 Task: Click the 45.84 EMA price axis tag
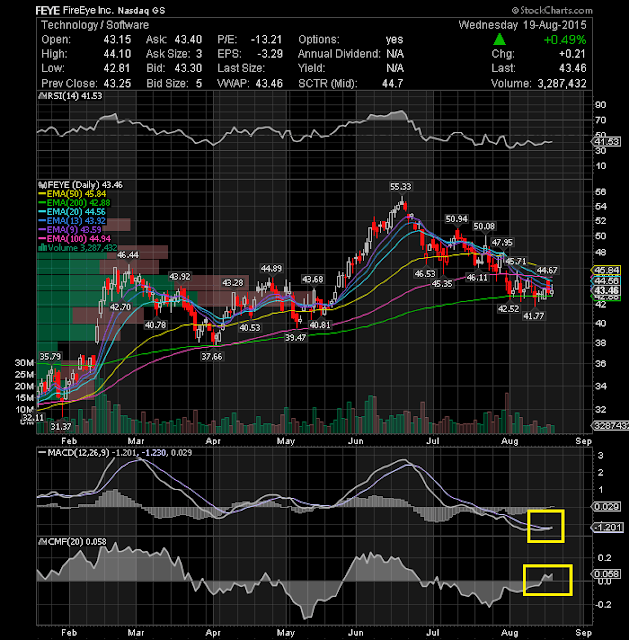(607, 270)
